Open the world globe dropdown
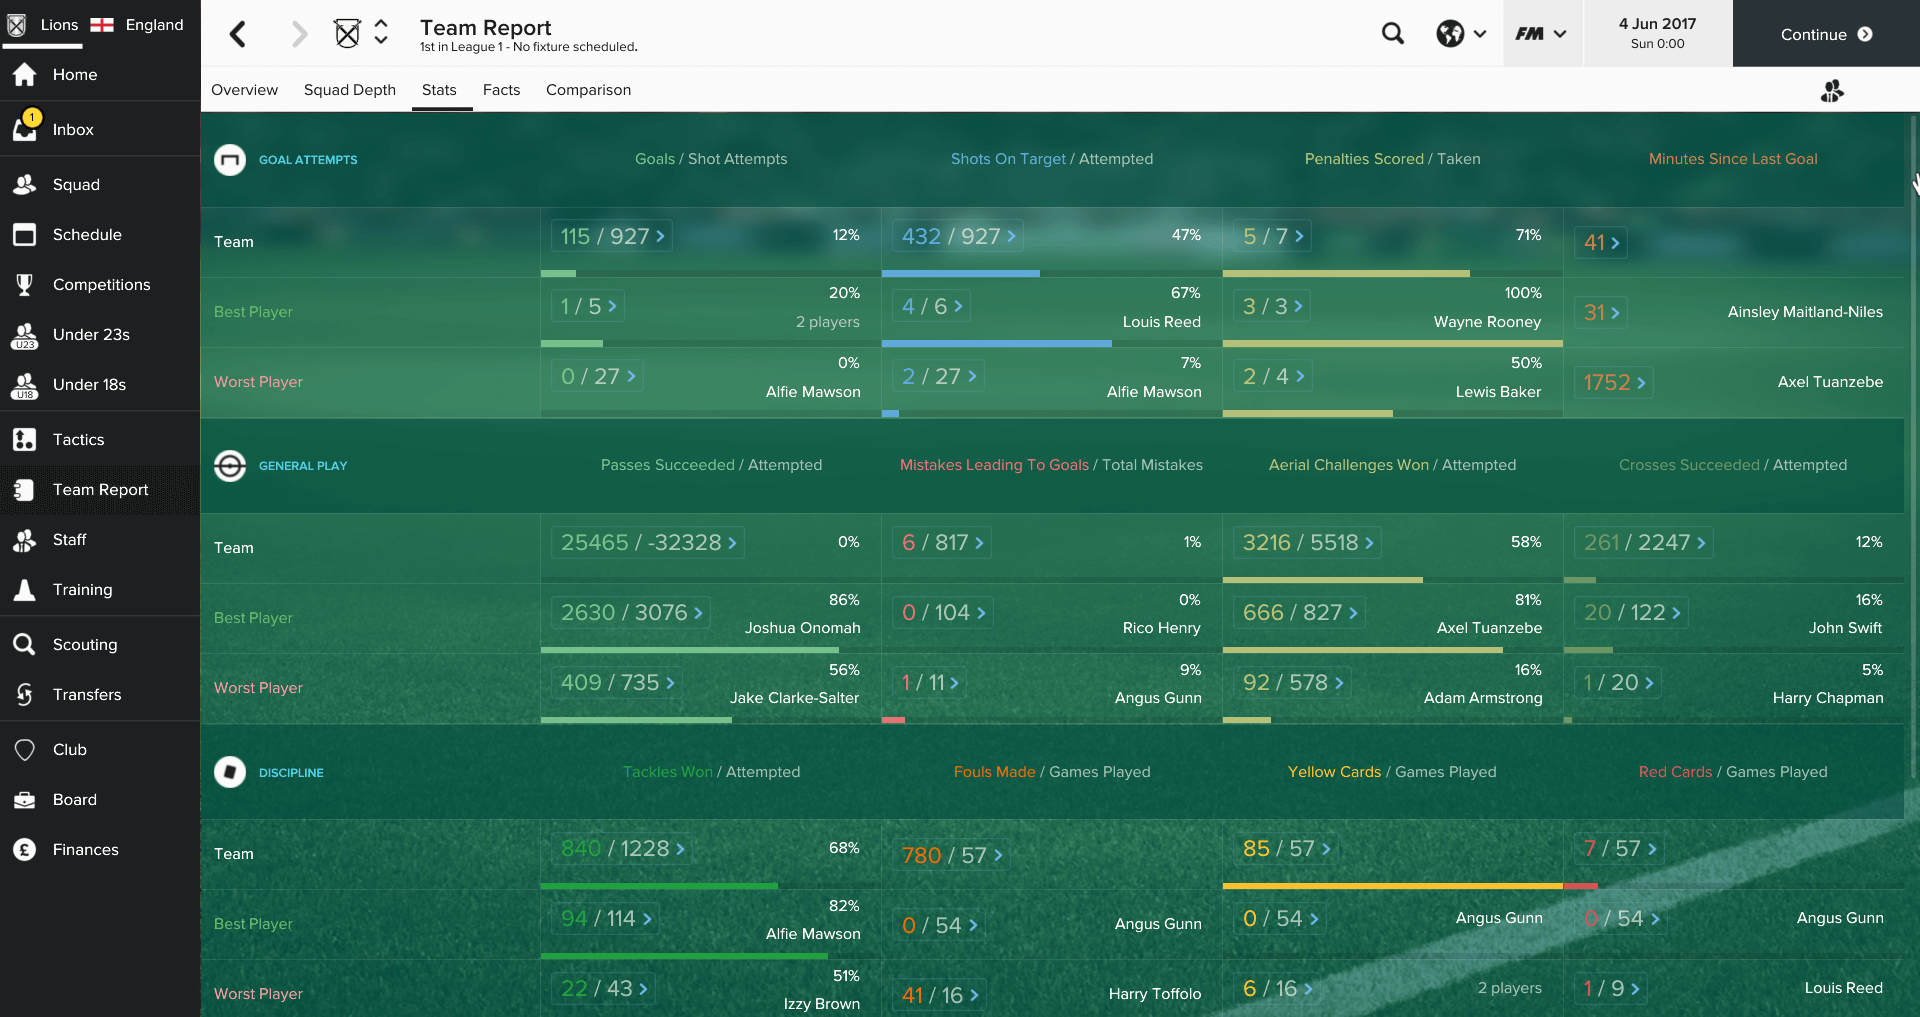Screen dimensions: 1920x1017 pos(1461,34)
